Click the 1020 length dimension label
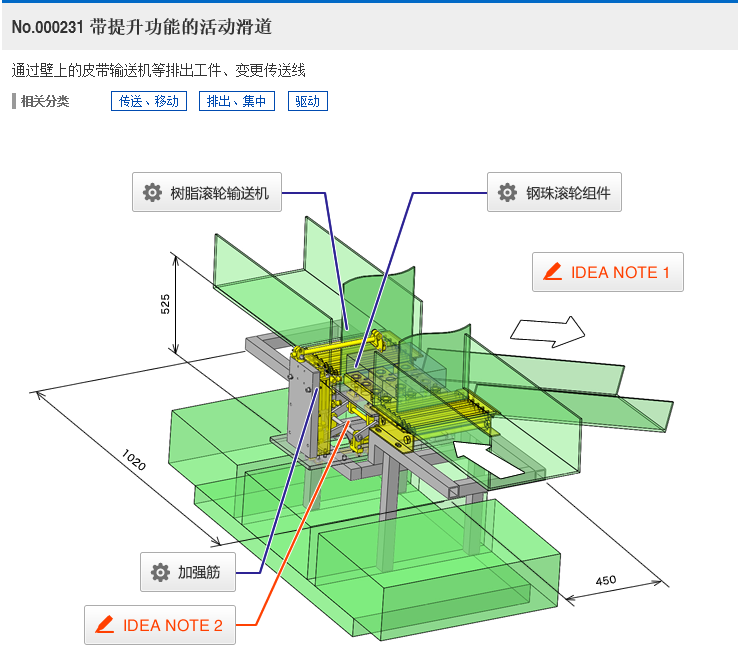This screenshot has width=738, height=670. tap(134, 460)
